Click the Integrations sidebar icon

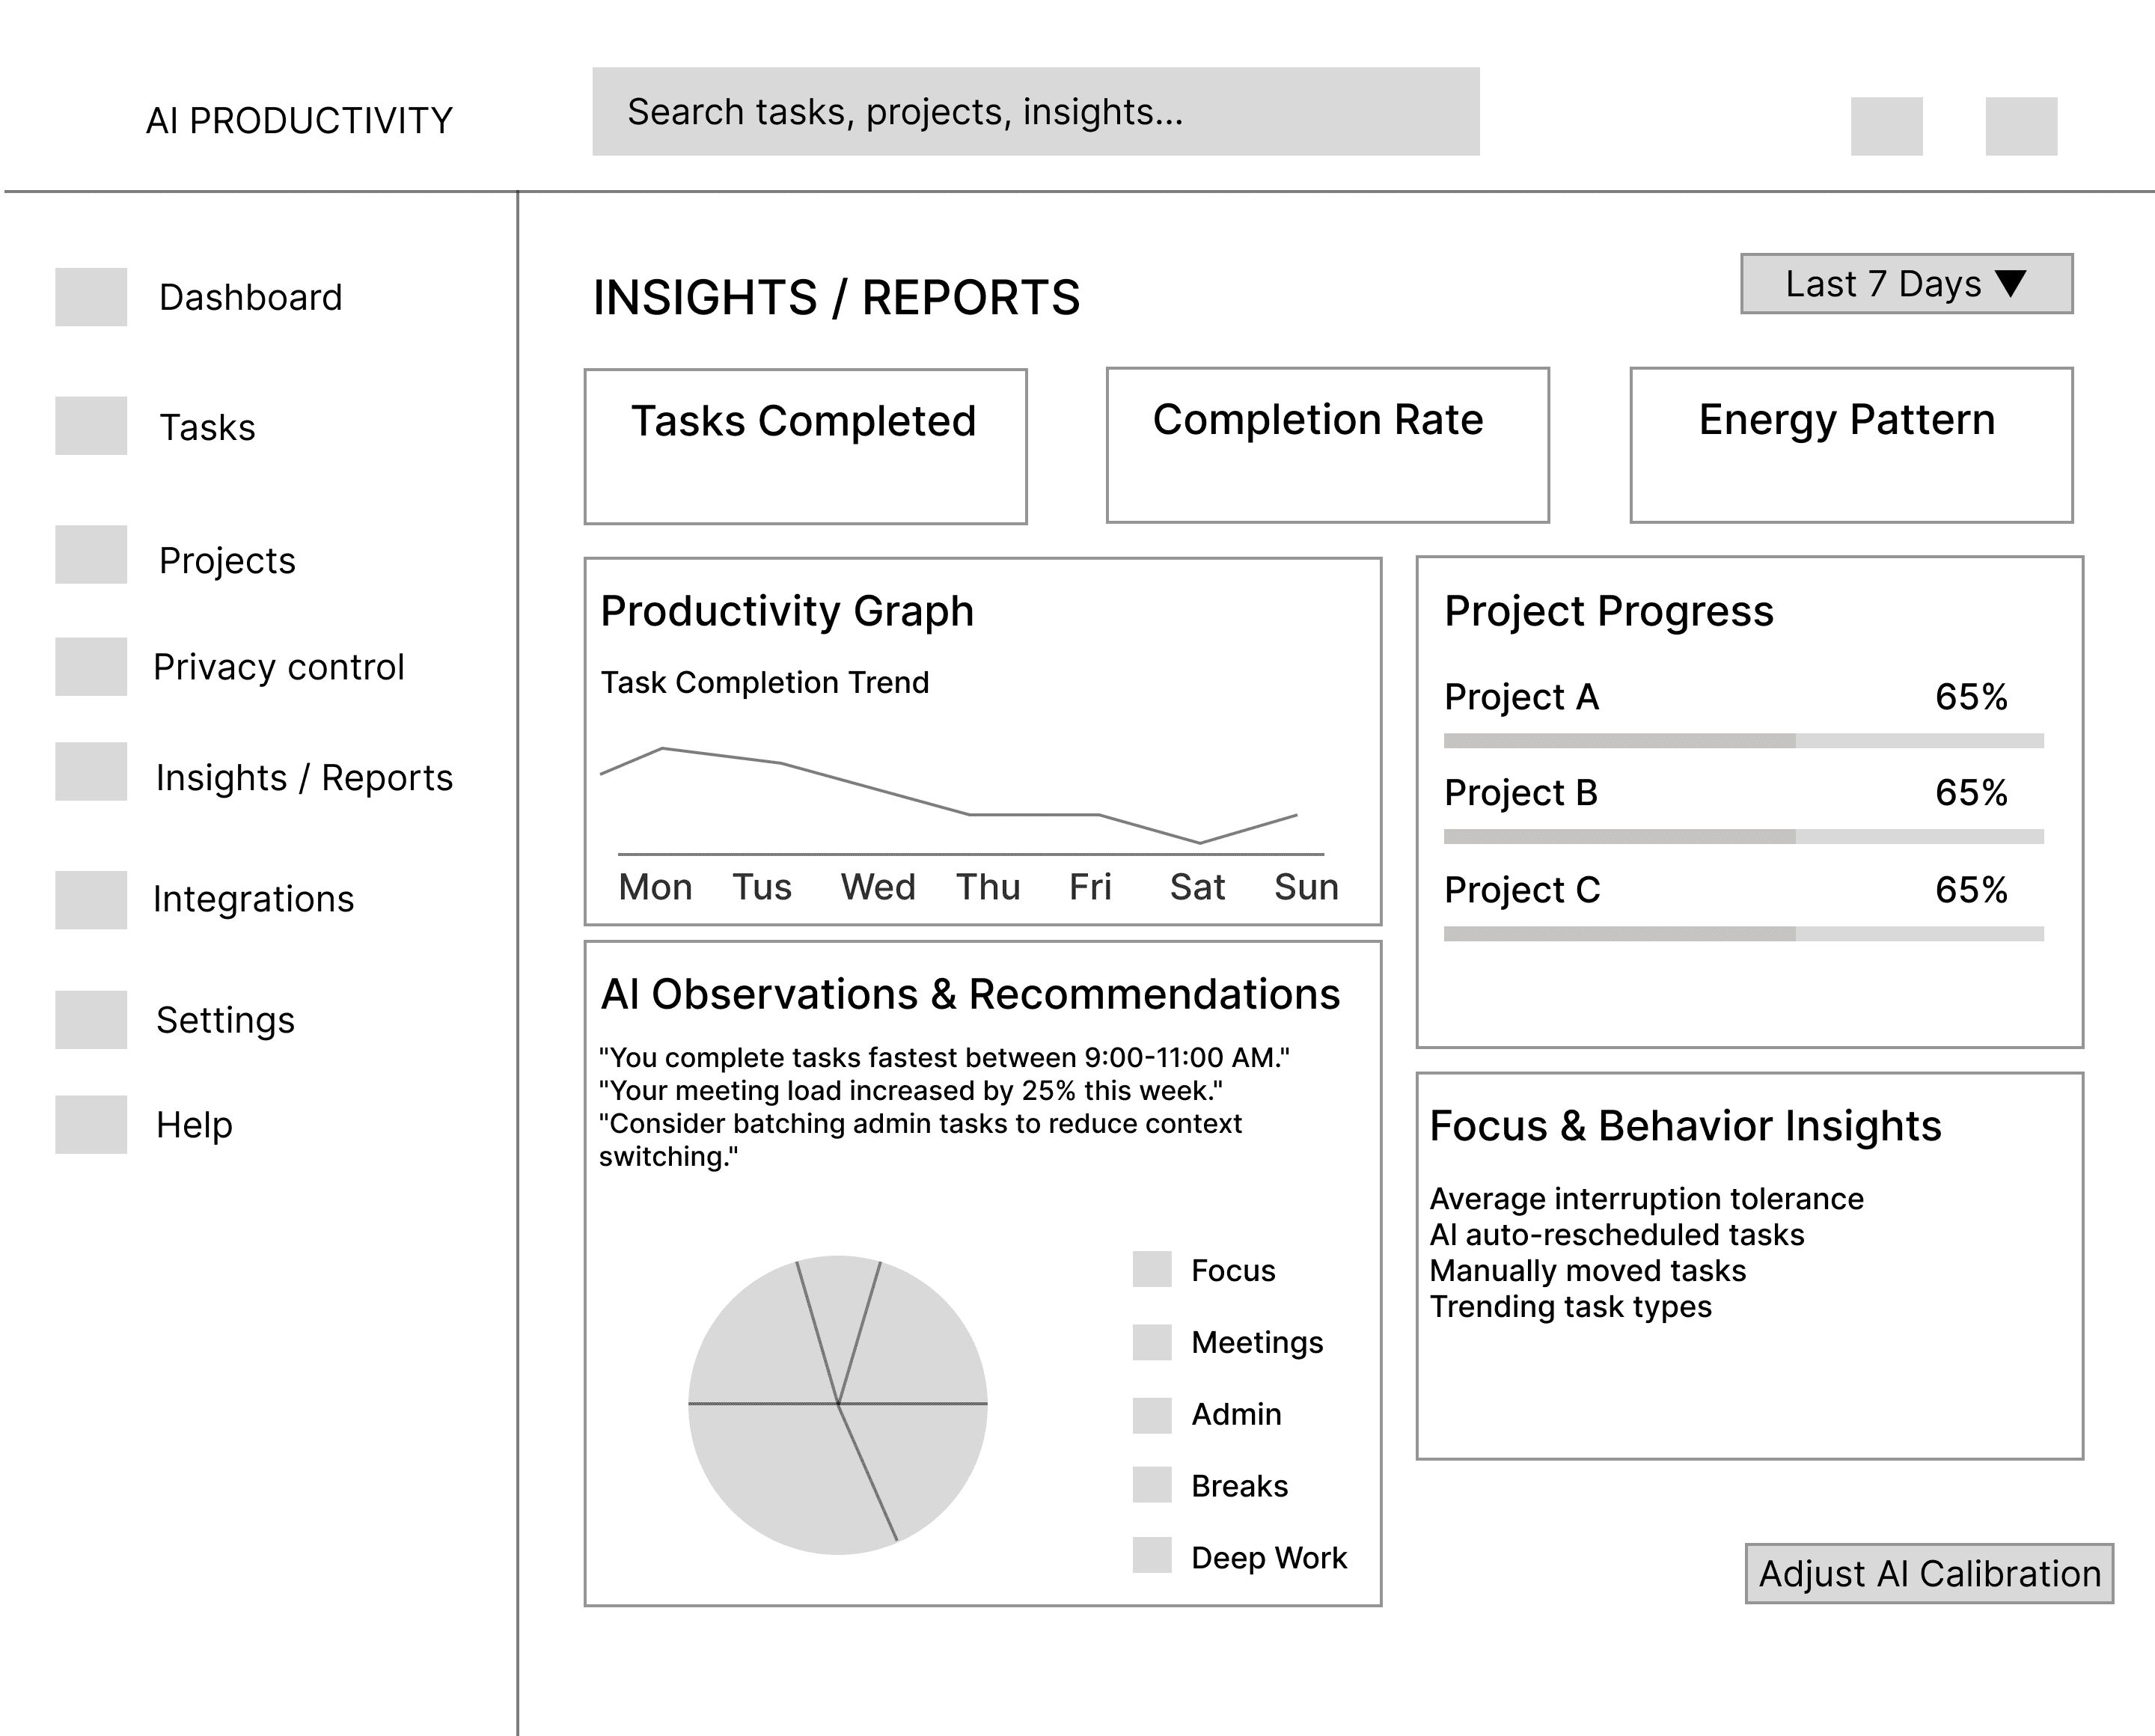(91, 900)
